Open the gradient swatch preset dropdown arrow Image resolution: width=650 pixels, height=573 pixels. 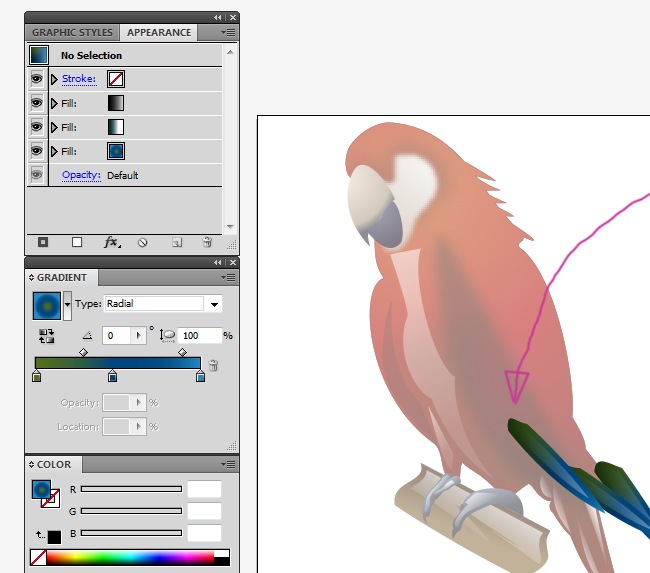point(67,304)
